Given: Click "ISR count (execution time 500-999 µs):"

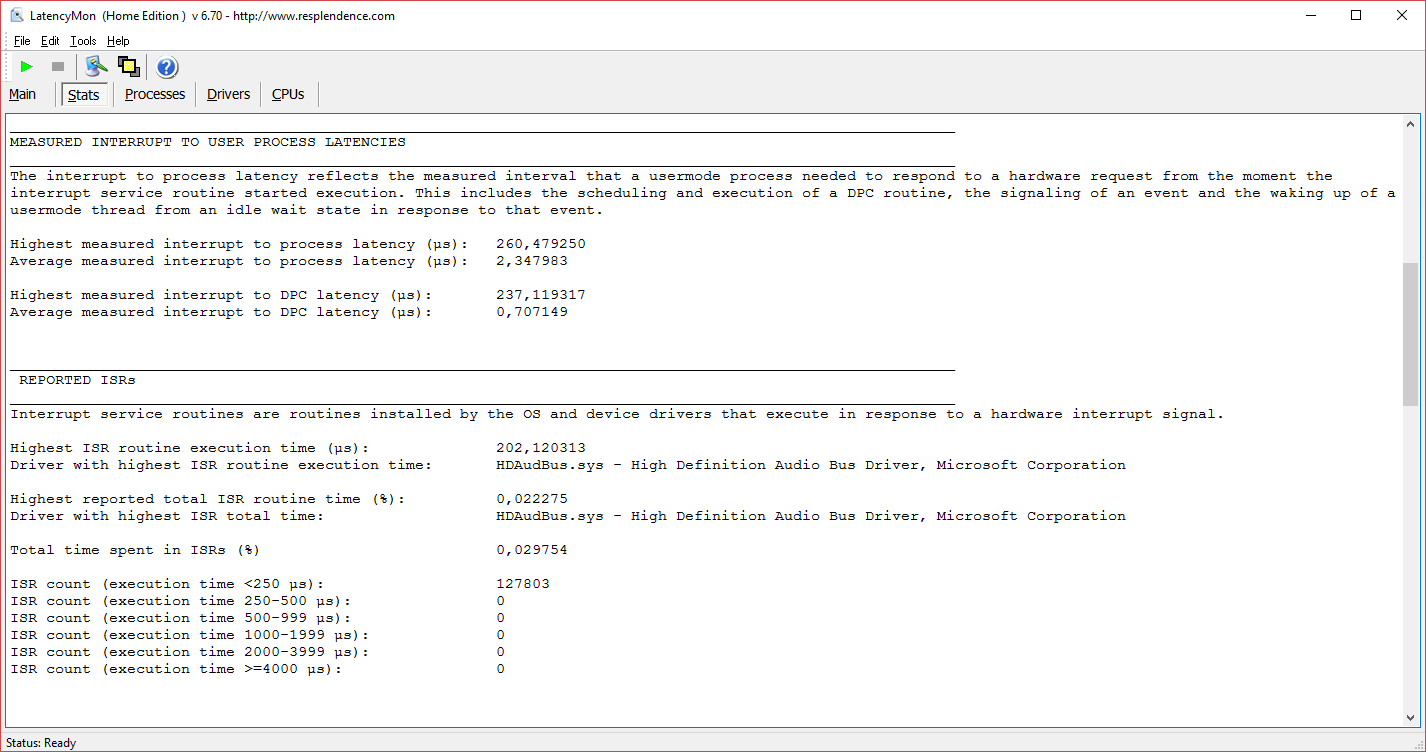Looking at the screenshot, I should pos(181,618).
